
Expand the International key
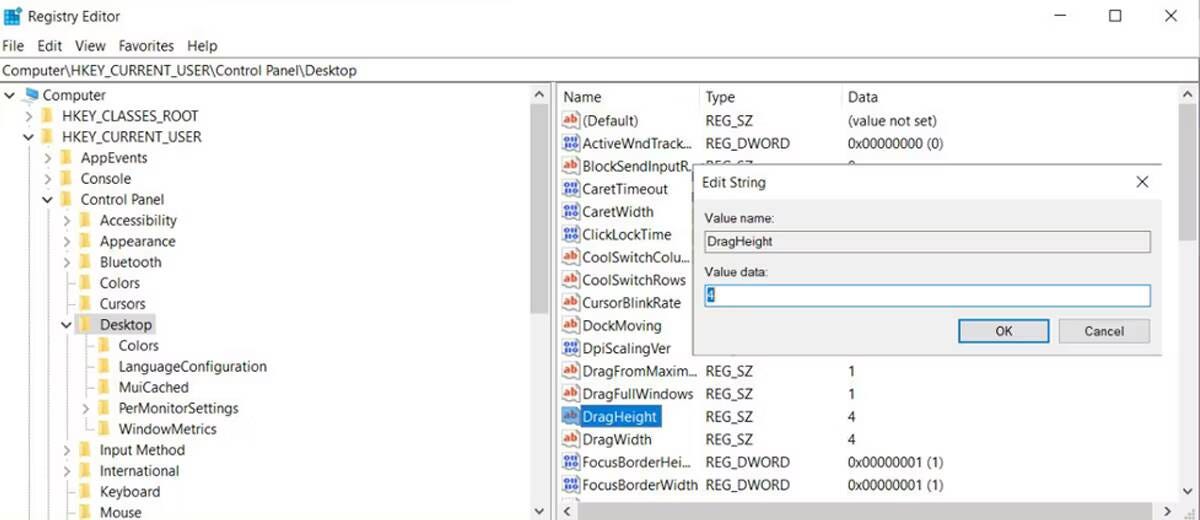67,471
